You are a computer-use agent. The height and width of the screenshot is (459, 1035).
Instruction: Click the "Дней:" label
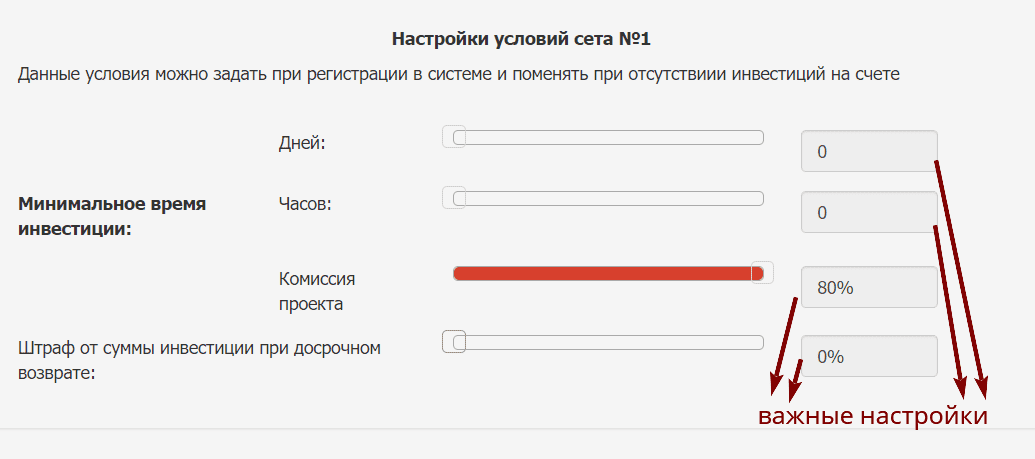[302, 143]
